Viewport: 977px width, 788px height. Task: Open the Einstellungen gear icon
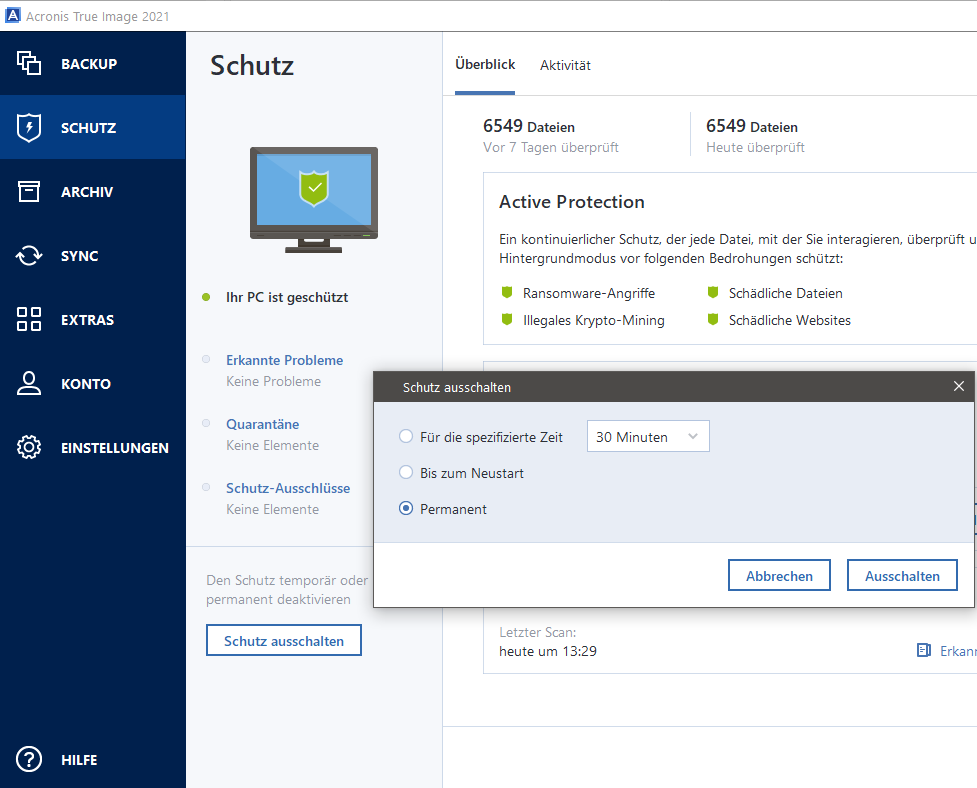pyautogui.click(x=29, y=448)
